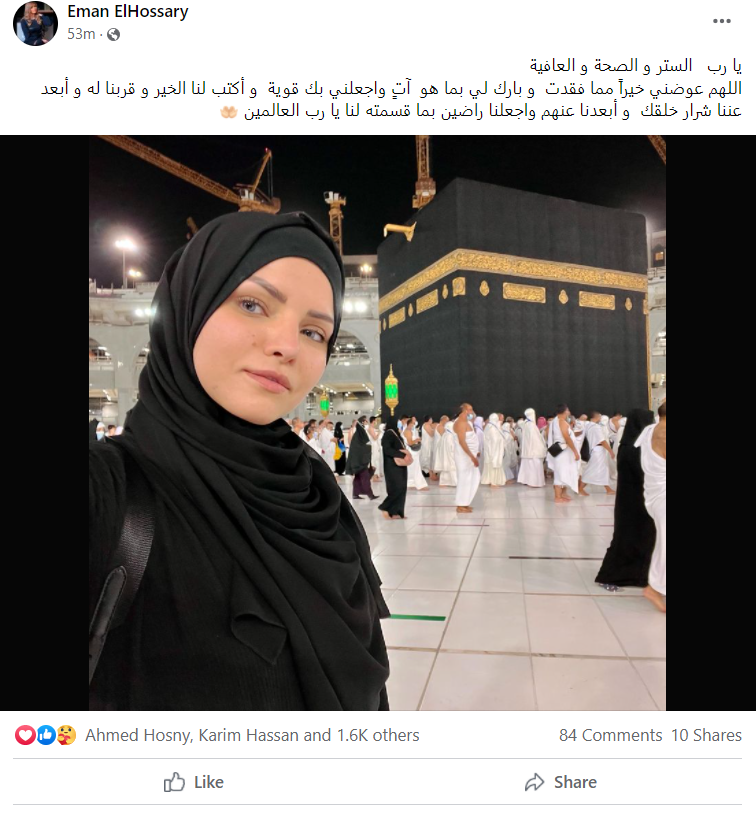Share this post
756x815 pixels.
(561, 782)
